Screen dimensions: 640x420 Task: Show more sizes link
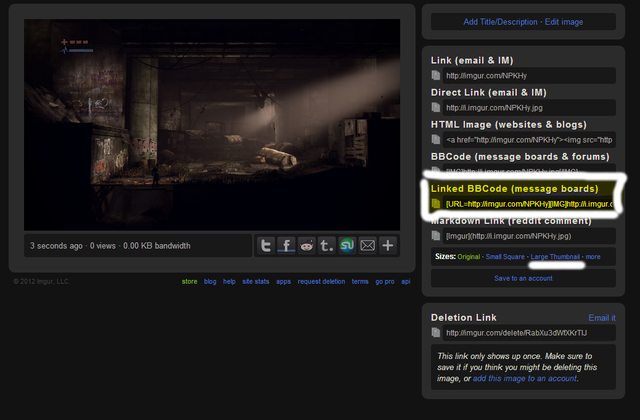pos(593,257)
